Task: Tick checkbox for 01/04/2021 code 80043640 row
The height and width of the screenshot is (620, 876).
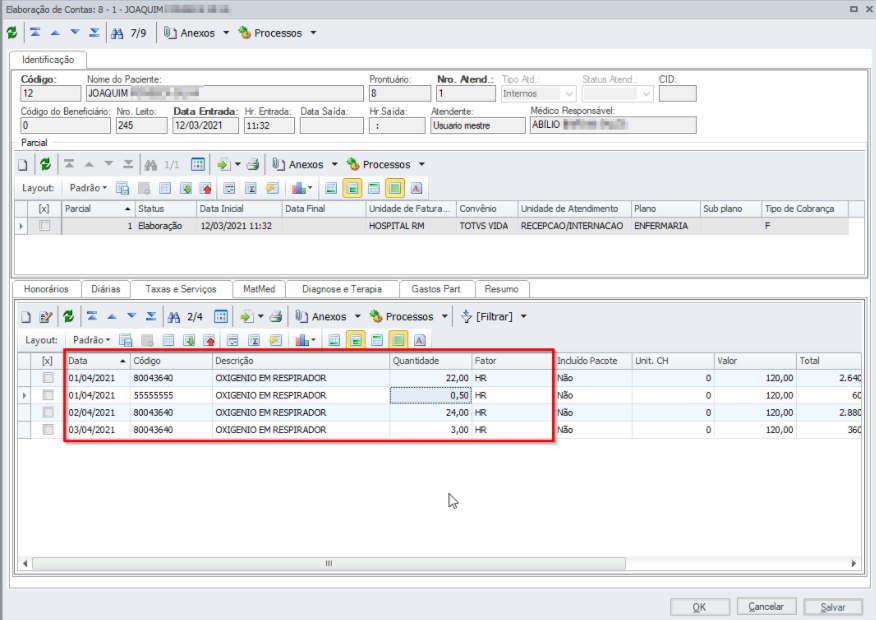Action: coord(48,378)
